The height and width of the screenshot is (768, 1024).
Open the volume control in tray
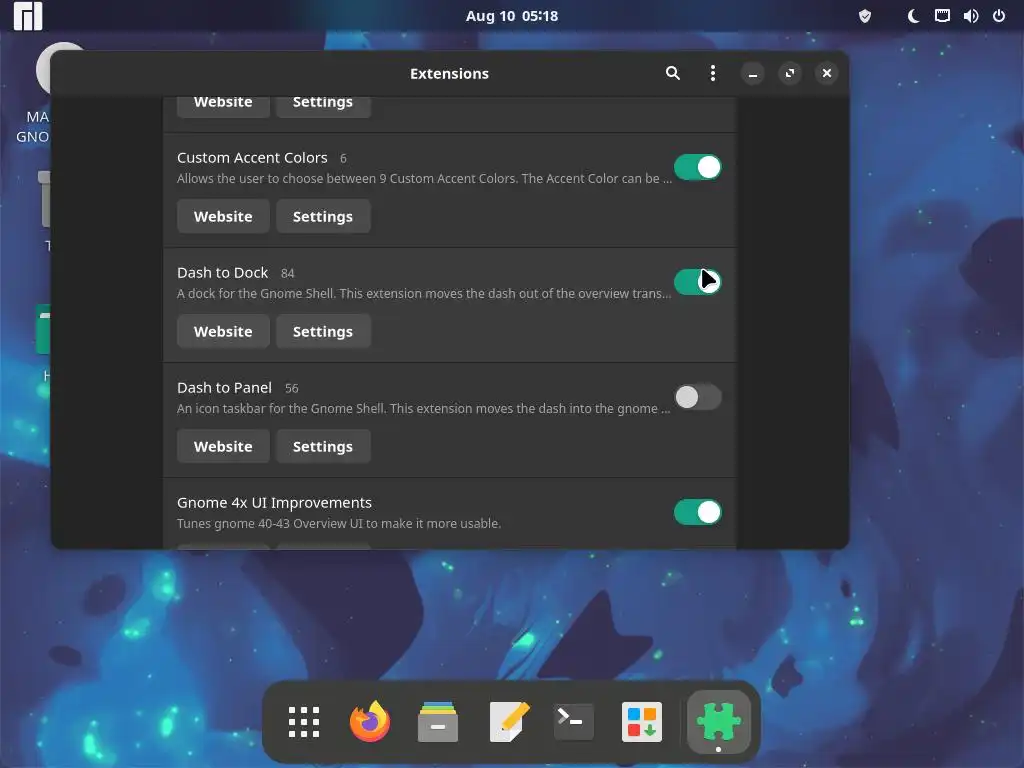point(970,16)
